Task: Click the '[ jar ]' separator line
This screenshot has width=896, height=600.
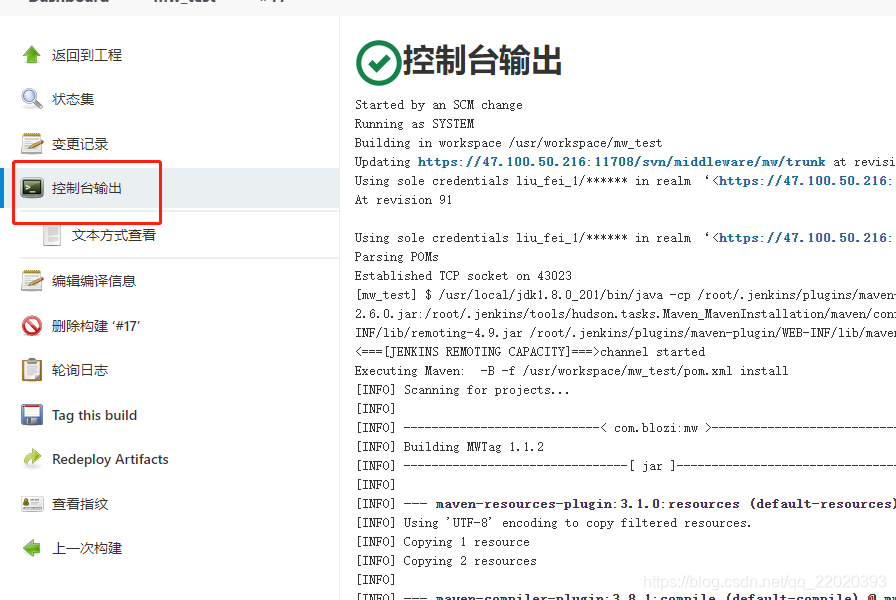Action: coord(626,466)
